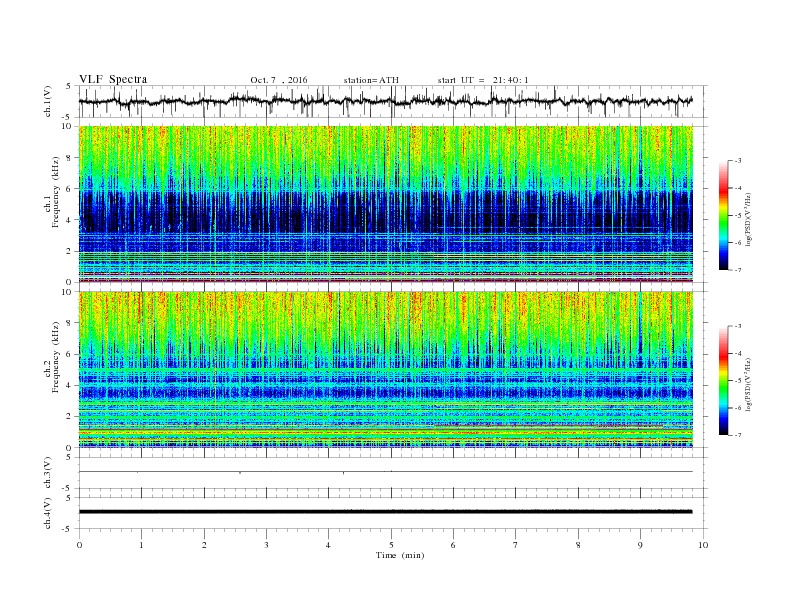Click the time axis tick label "8"
The width and height of the screenshot is (792, 612).
(578, 545)
